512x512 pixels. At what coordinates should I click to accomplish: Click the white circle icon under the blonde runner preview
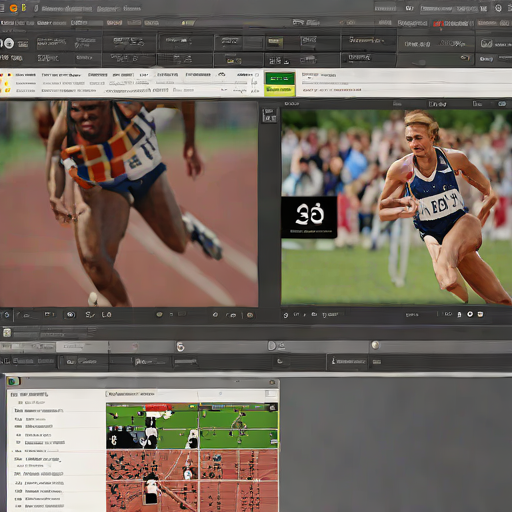click(470, 314)
